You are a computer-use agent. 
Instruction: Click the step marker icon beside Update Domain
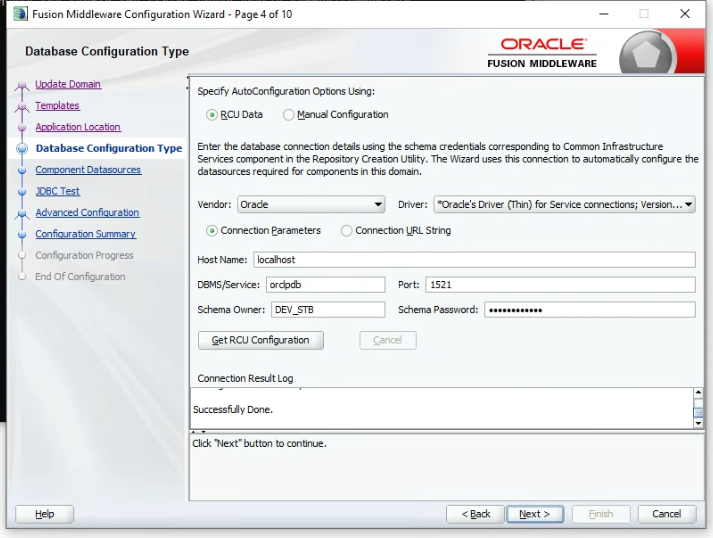point(21,85)
